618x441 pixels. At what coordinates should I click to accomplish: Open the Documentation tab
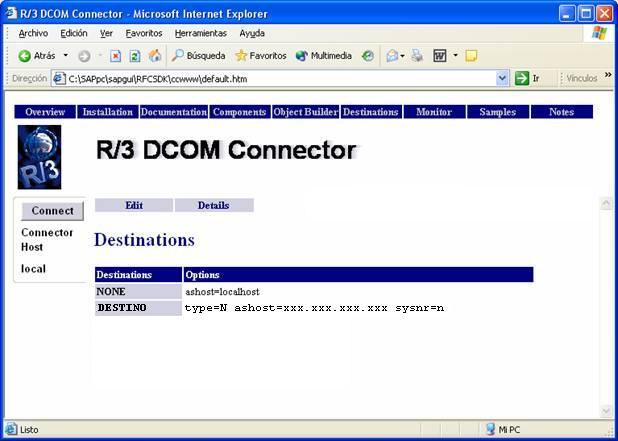point(173,112)
